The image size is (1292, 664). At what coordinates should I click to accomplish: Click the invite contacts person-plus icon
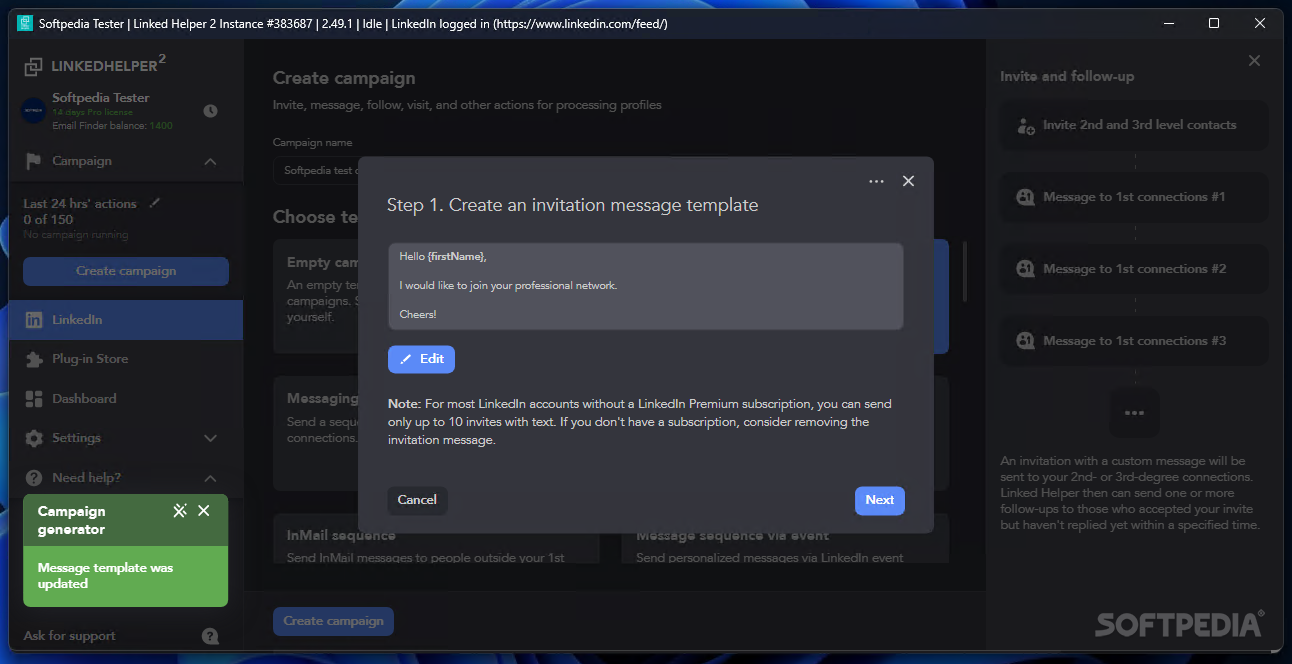pos(1025,126)
